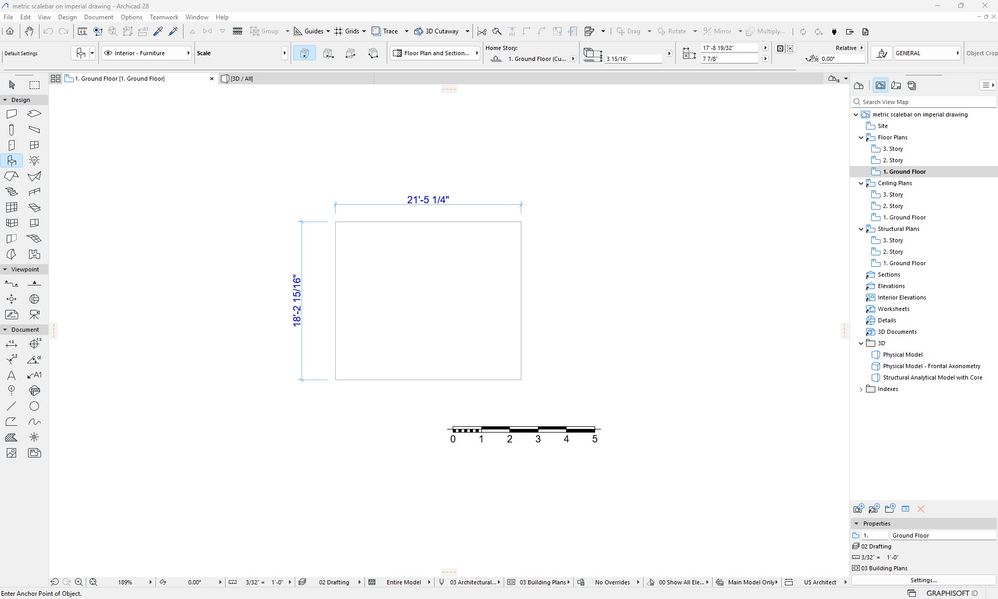Image resolution: width=998 pixels, height=599 pixels.
Task: Click the delete (red X) icon in Navigator
Action: (x=920, y=509)
